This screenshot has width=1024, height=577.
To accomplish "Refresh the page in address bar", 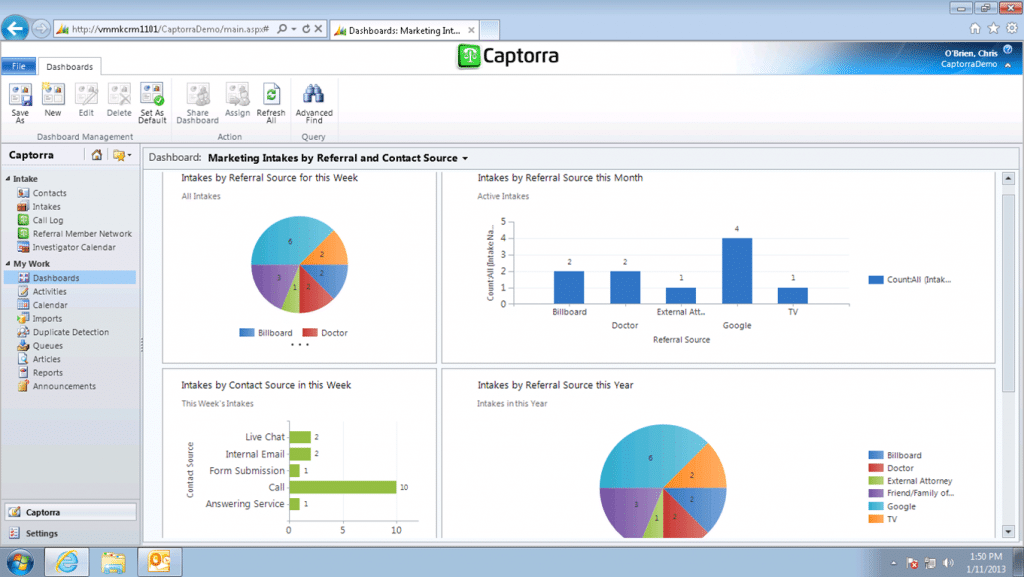I will pyautogui.click(x=306, y=29).
